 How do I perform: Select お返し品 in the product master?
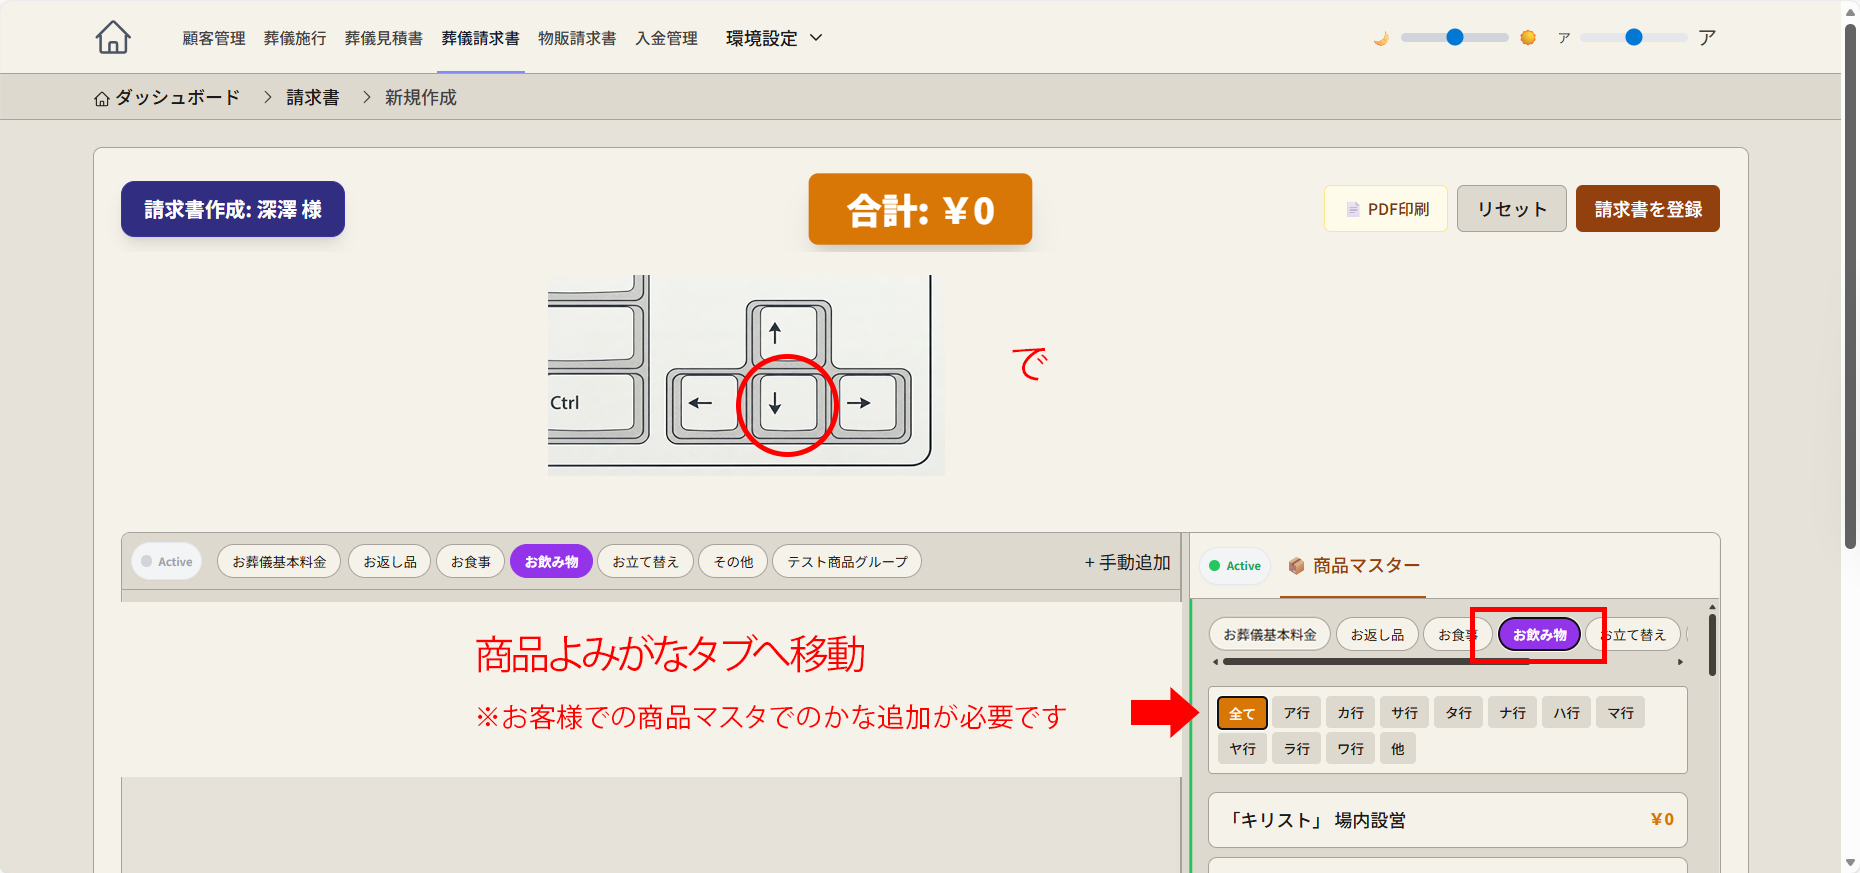tap(1377, 635)
